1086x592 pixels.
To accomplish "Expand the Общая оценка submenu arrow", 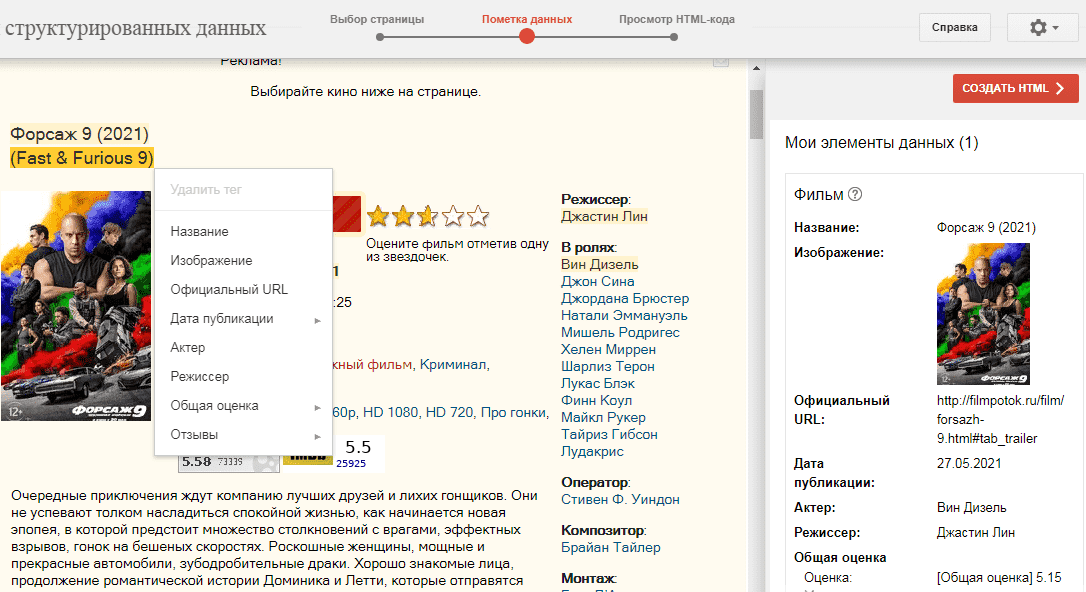I will 317,408.
